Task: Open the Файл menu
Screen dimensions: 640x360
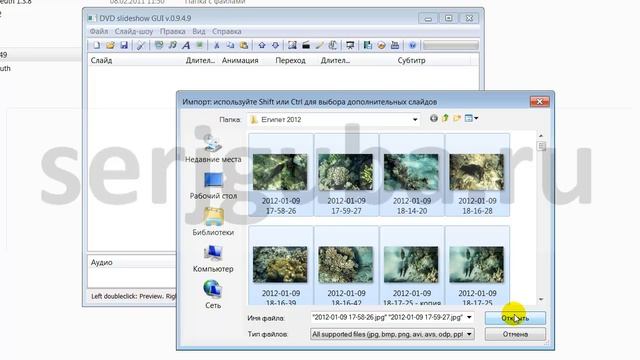Action: (99, 31)
